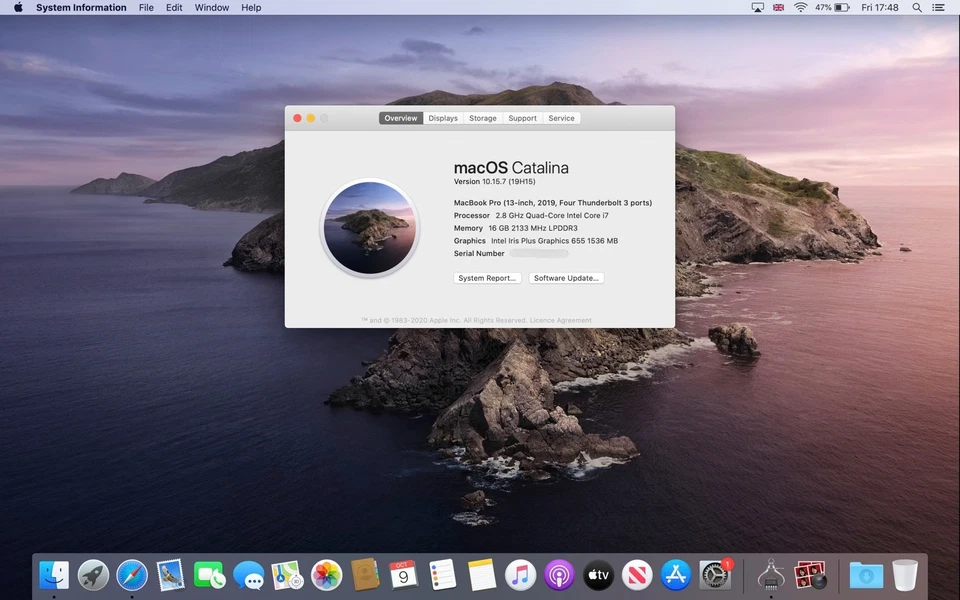
Task: Open System Preferences gear with badge
Action: pyautogui.click(x=715, y=576)
